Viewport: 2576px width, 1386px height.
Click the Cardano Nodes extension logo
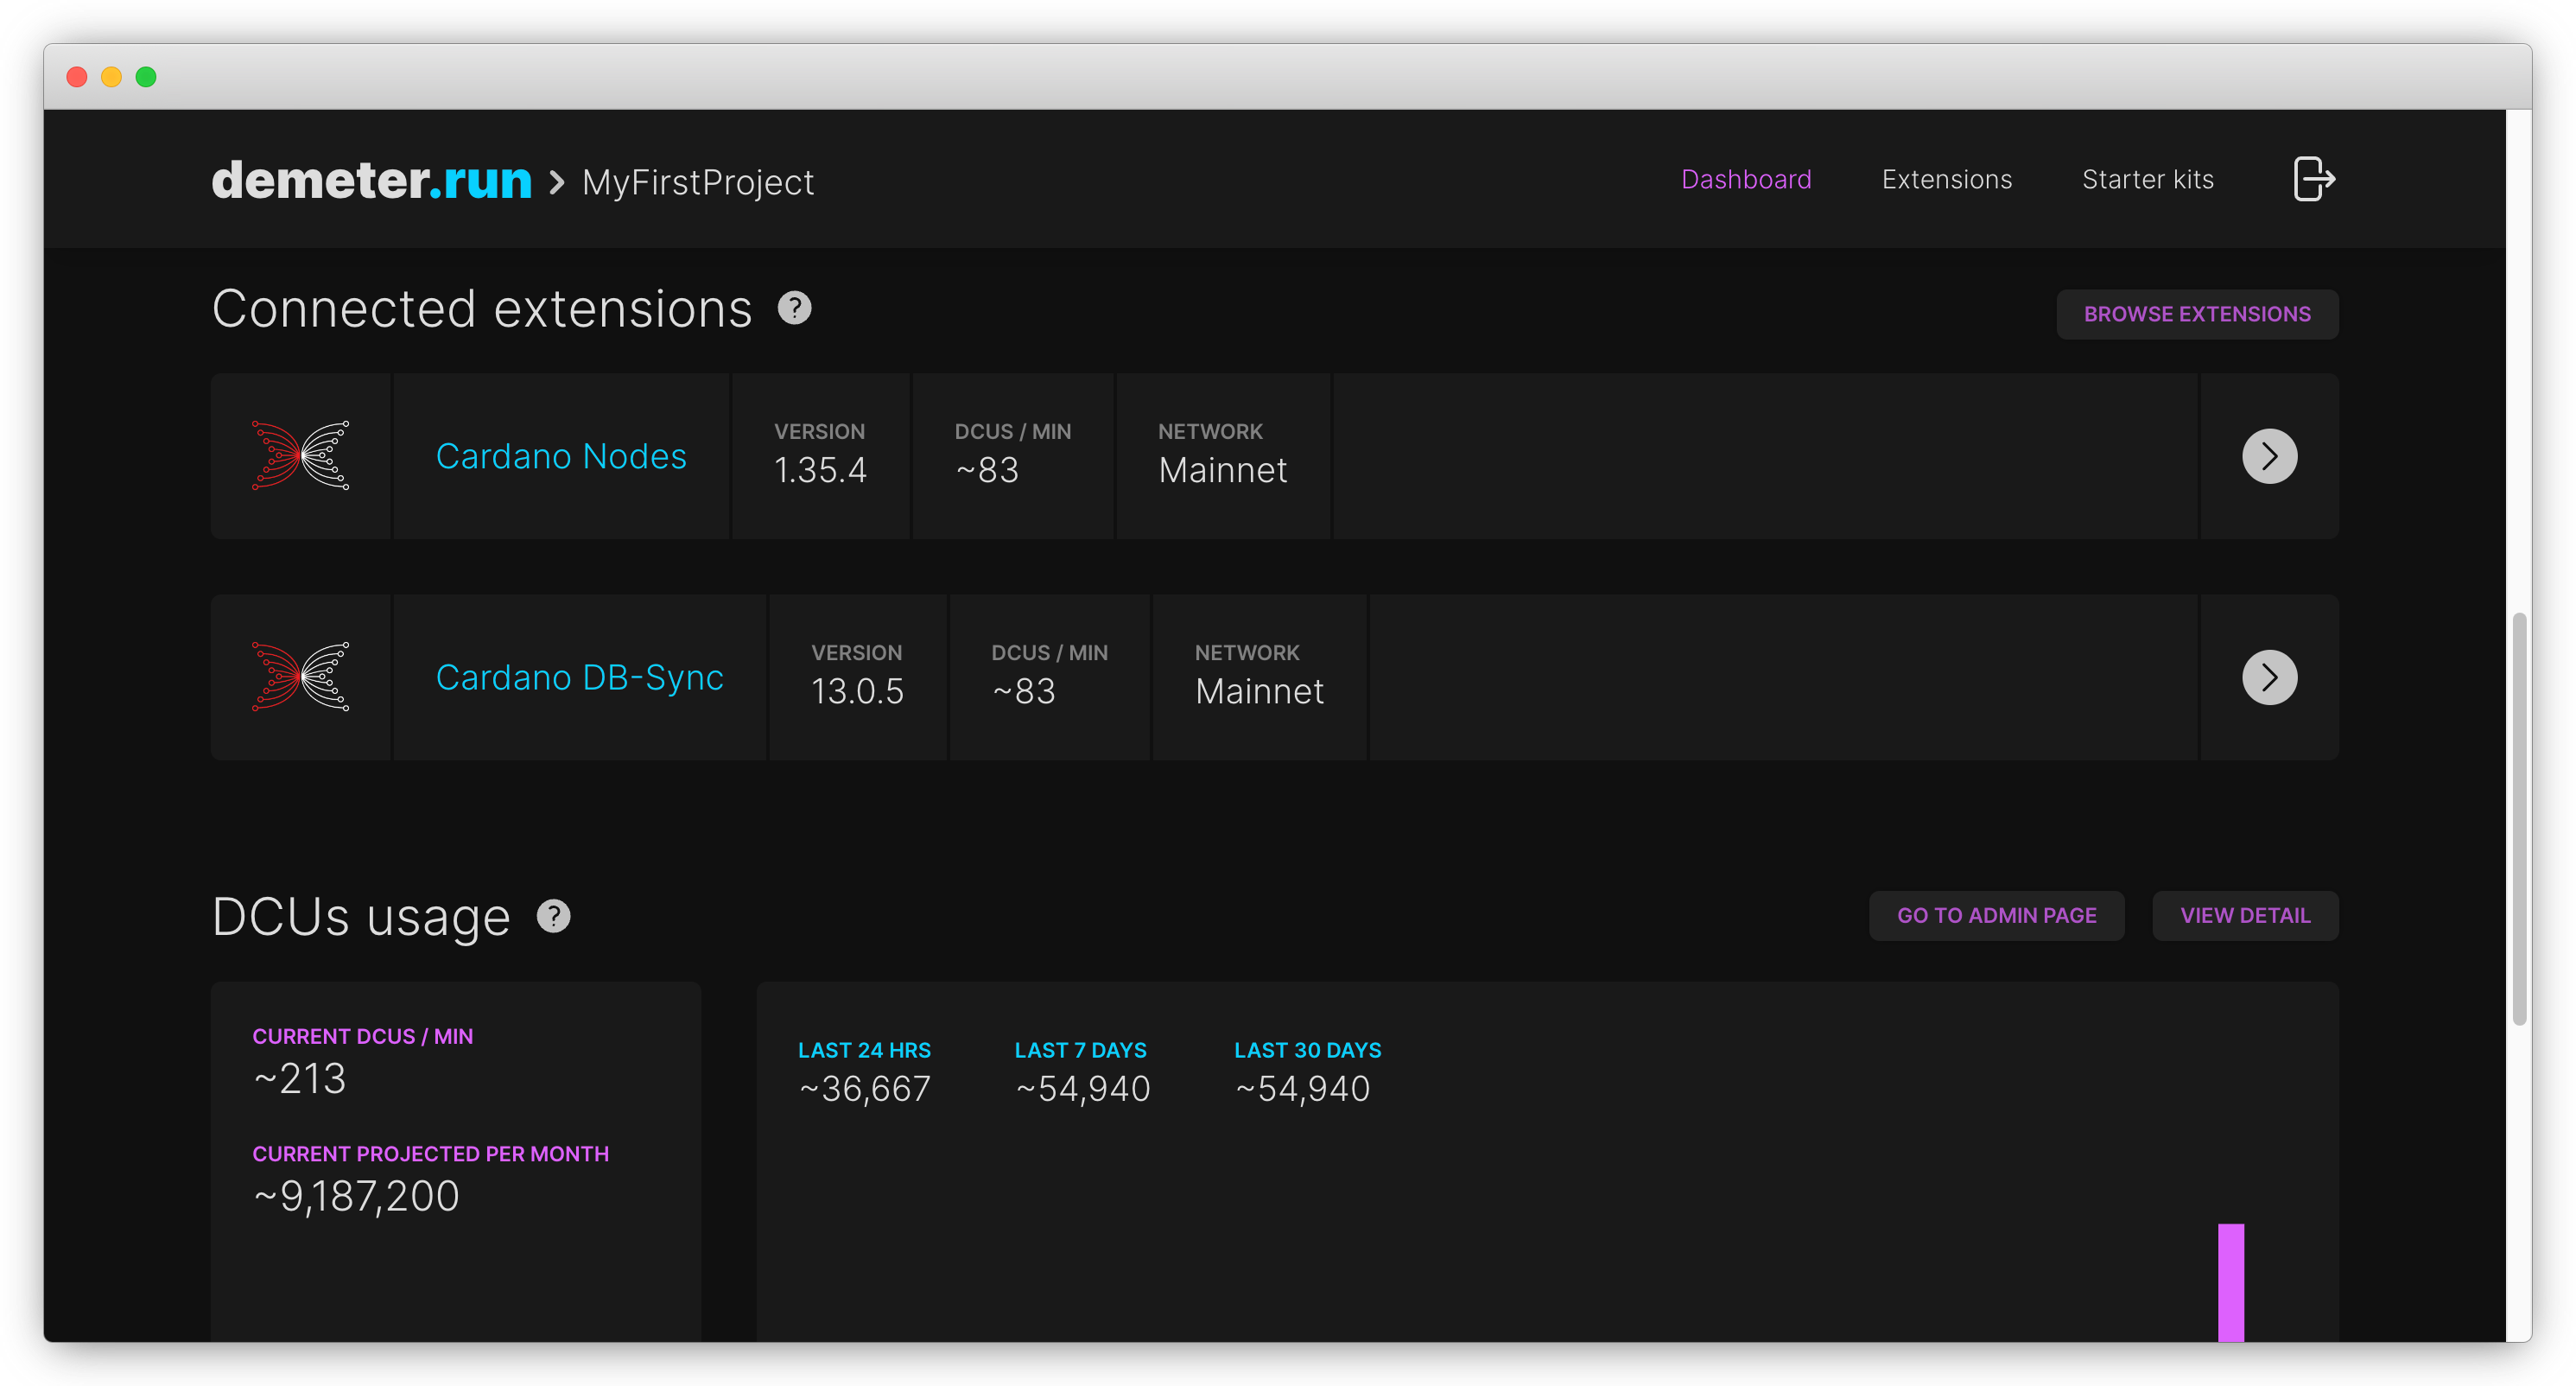300,456
